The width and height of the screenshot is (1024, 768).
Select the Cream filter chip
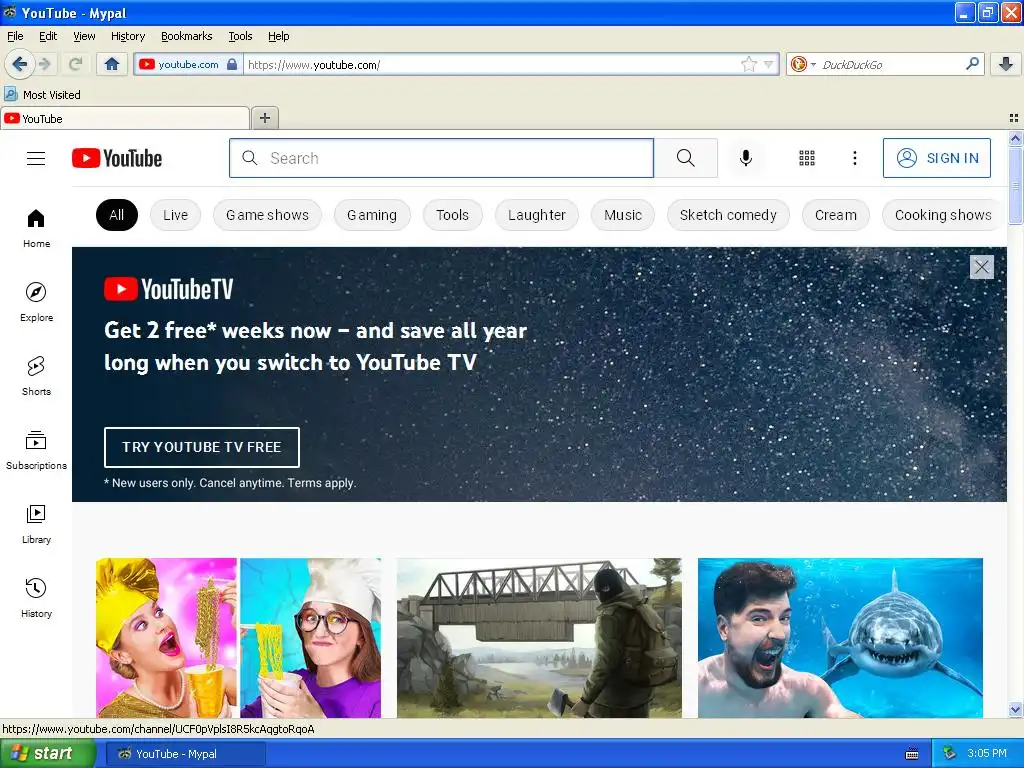pos(835,215)
